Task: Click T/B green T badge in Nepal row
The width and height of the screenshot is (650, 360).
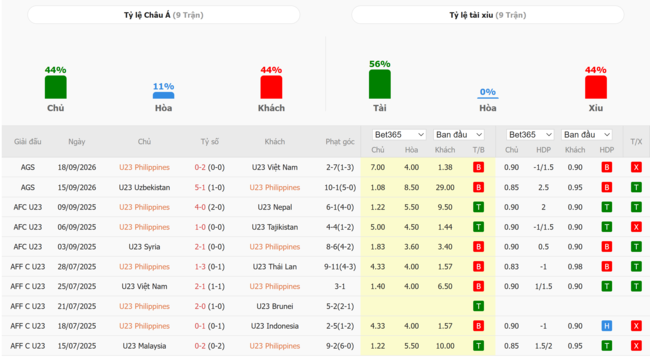Action: pos(478,207)
